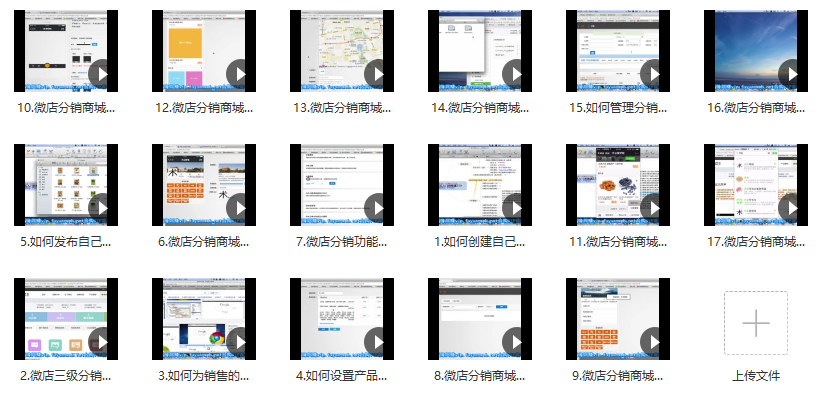Play the 16.微店分销商城 sky video
Viewport: 825px width, 397px height.
(x=791, y=74)
